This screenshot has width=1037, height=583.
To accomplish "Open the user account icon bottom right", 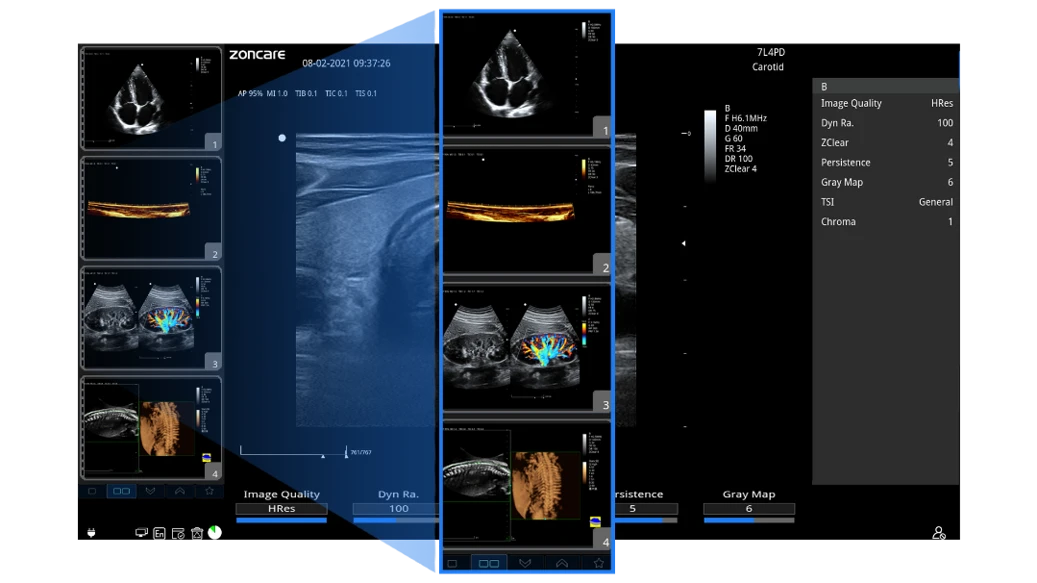I will (938, 533).
